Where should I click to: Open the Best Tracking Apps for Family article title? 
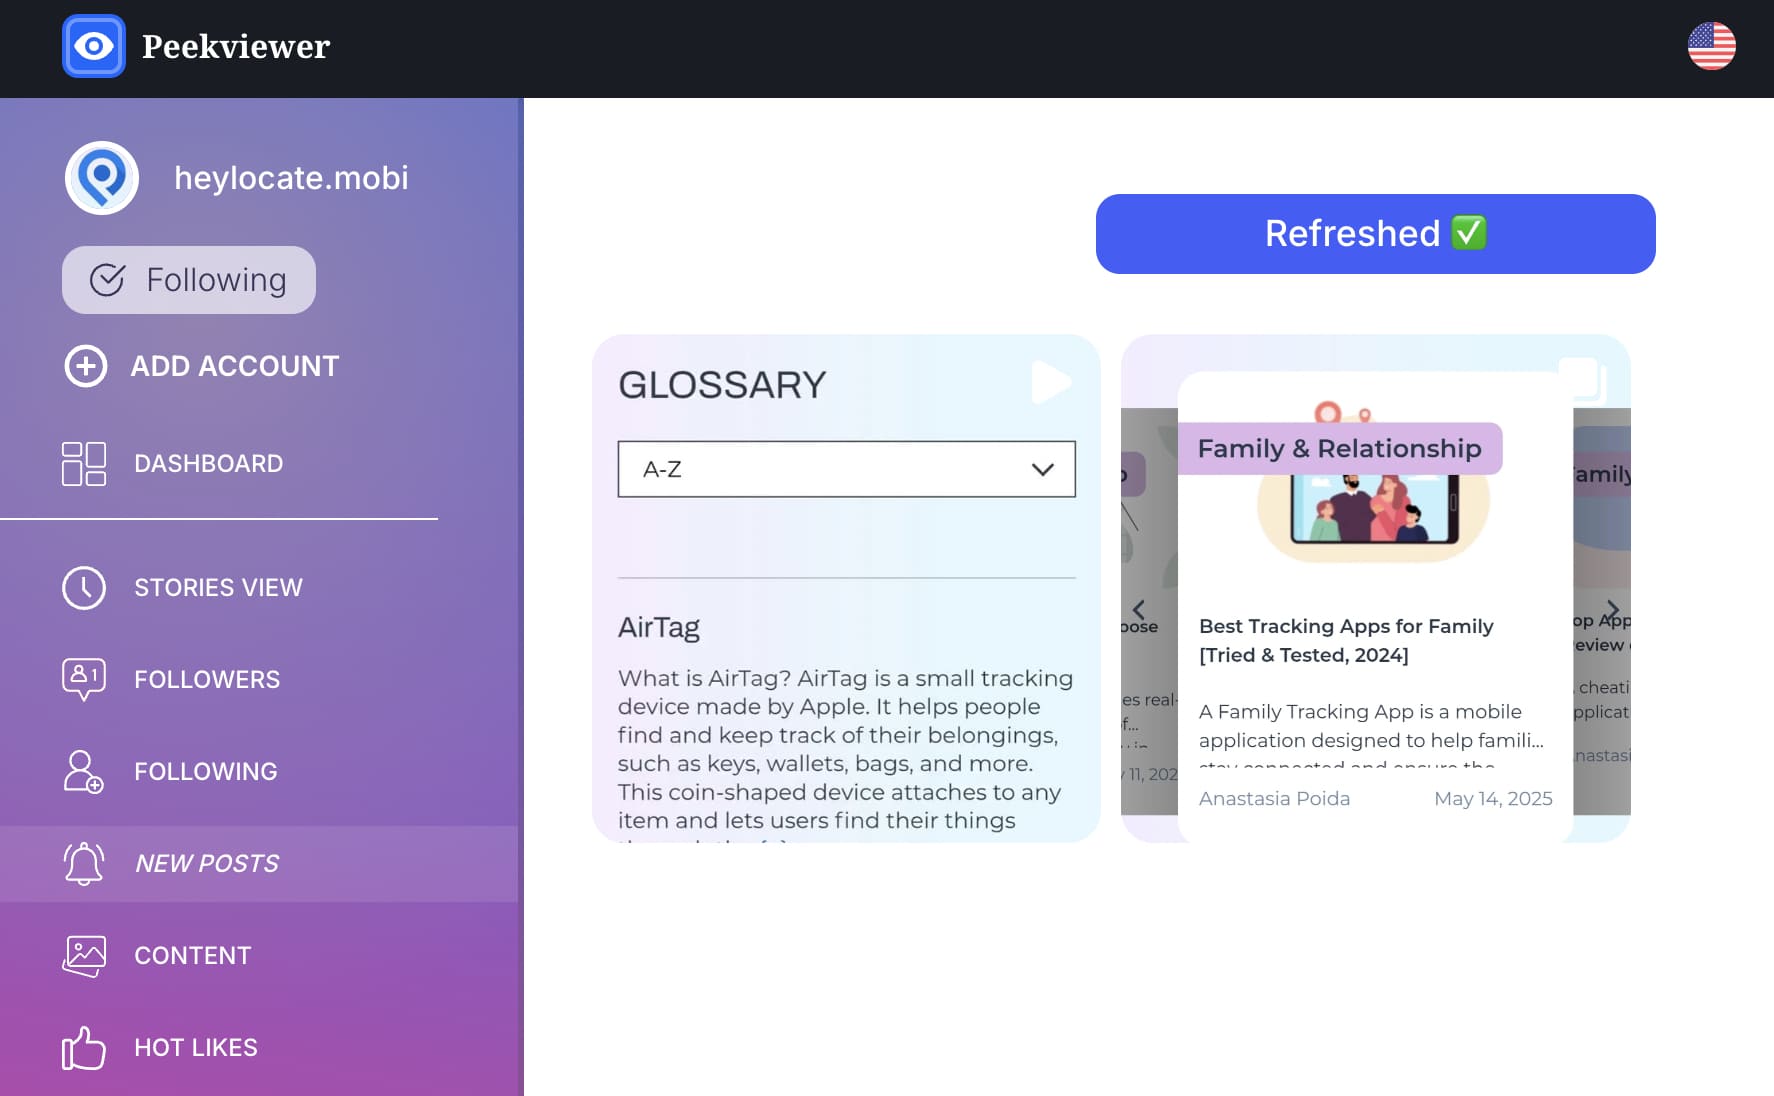[1346, 640]
